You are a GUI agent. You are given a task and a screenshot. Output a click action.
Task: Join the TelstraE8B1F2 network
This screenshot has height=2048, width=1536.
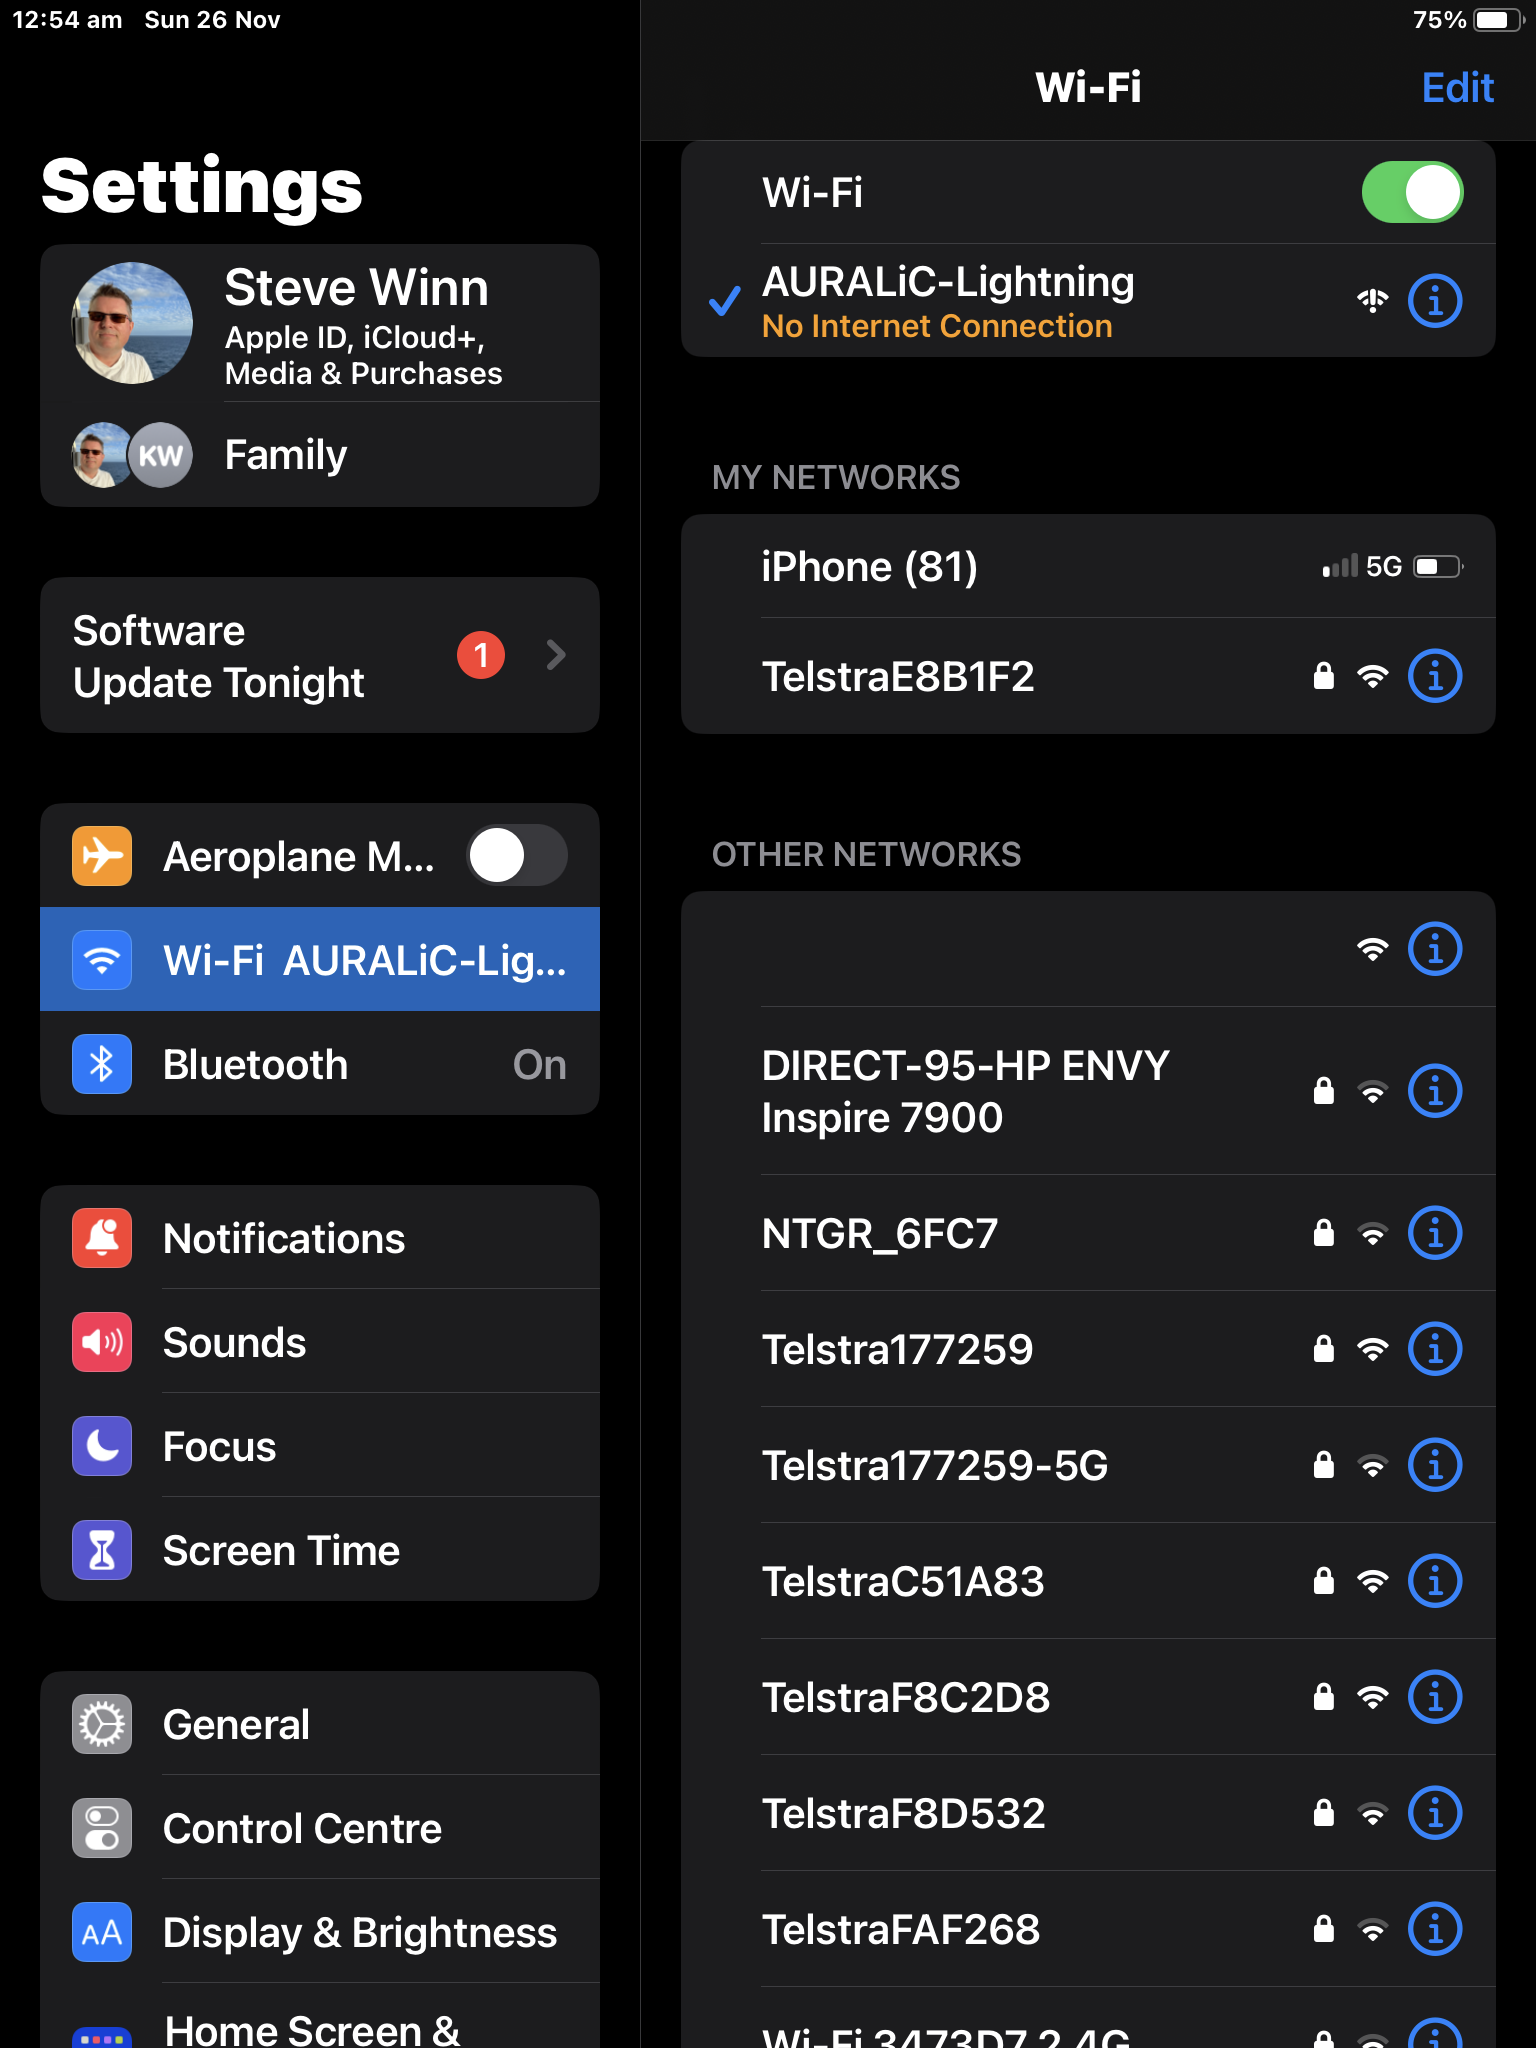click(1088, 677)
